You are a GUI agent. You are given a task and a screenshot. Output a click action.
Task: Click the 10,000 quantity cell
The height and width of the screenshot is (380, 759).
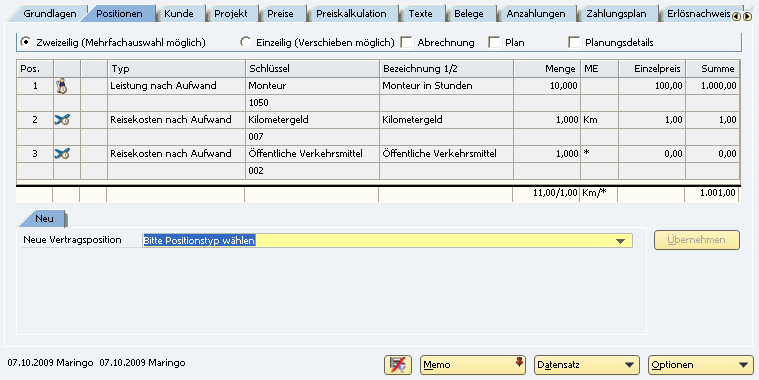tap(546, 86)
